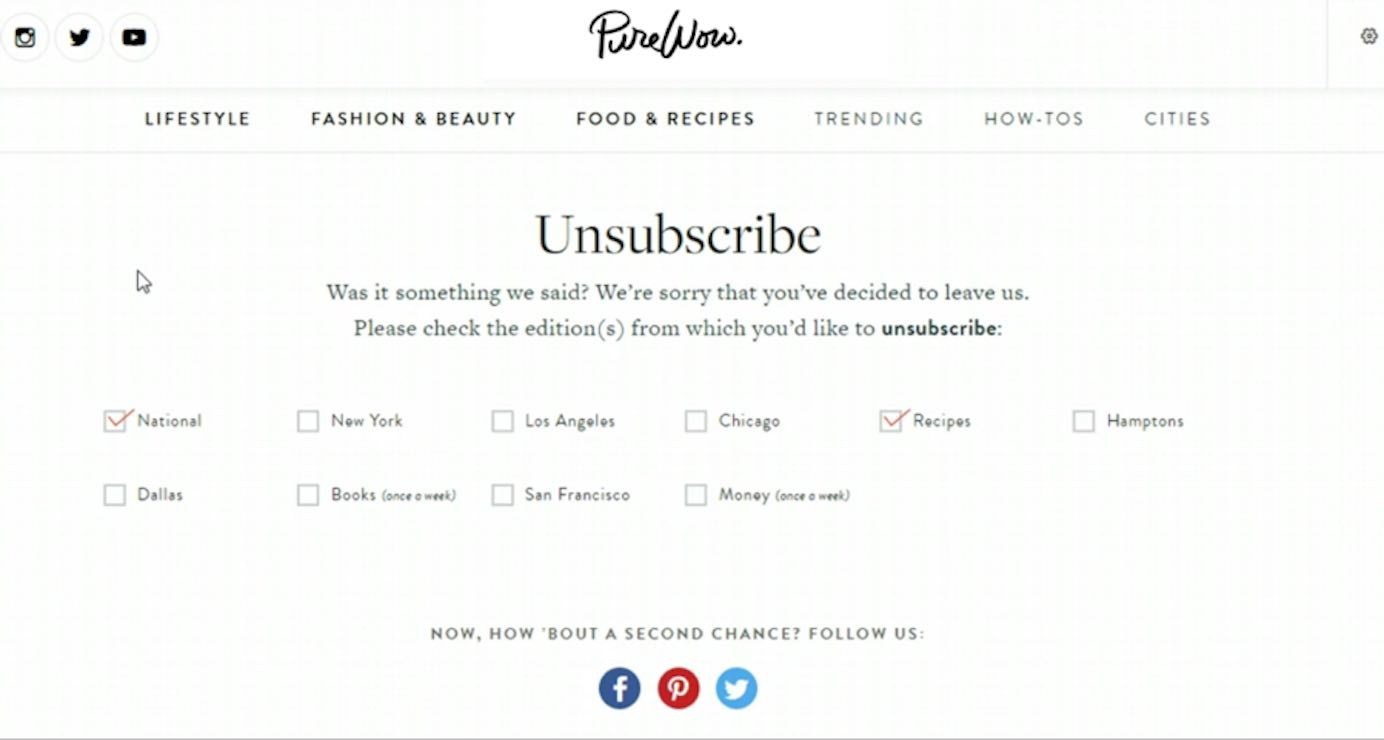Open the Lifestyle menu
The width and height of the screenshot is (1384, 740).
pyautogui.click(x=197, y=119)
